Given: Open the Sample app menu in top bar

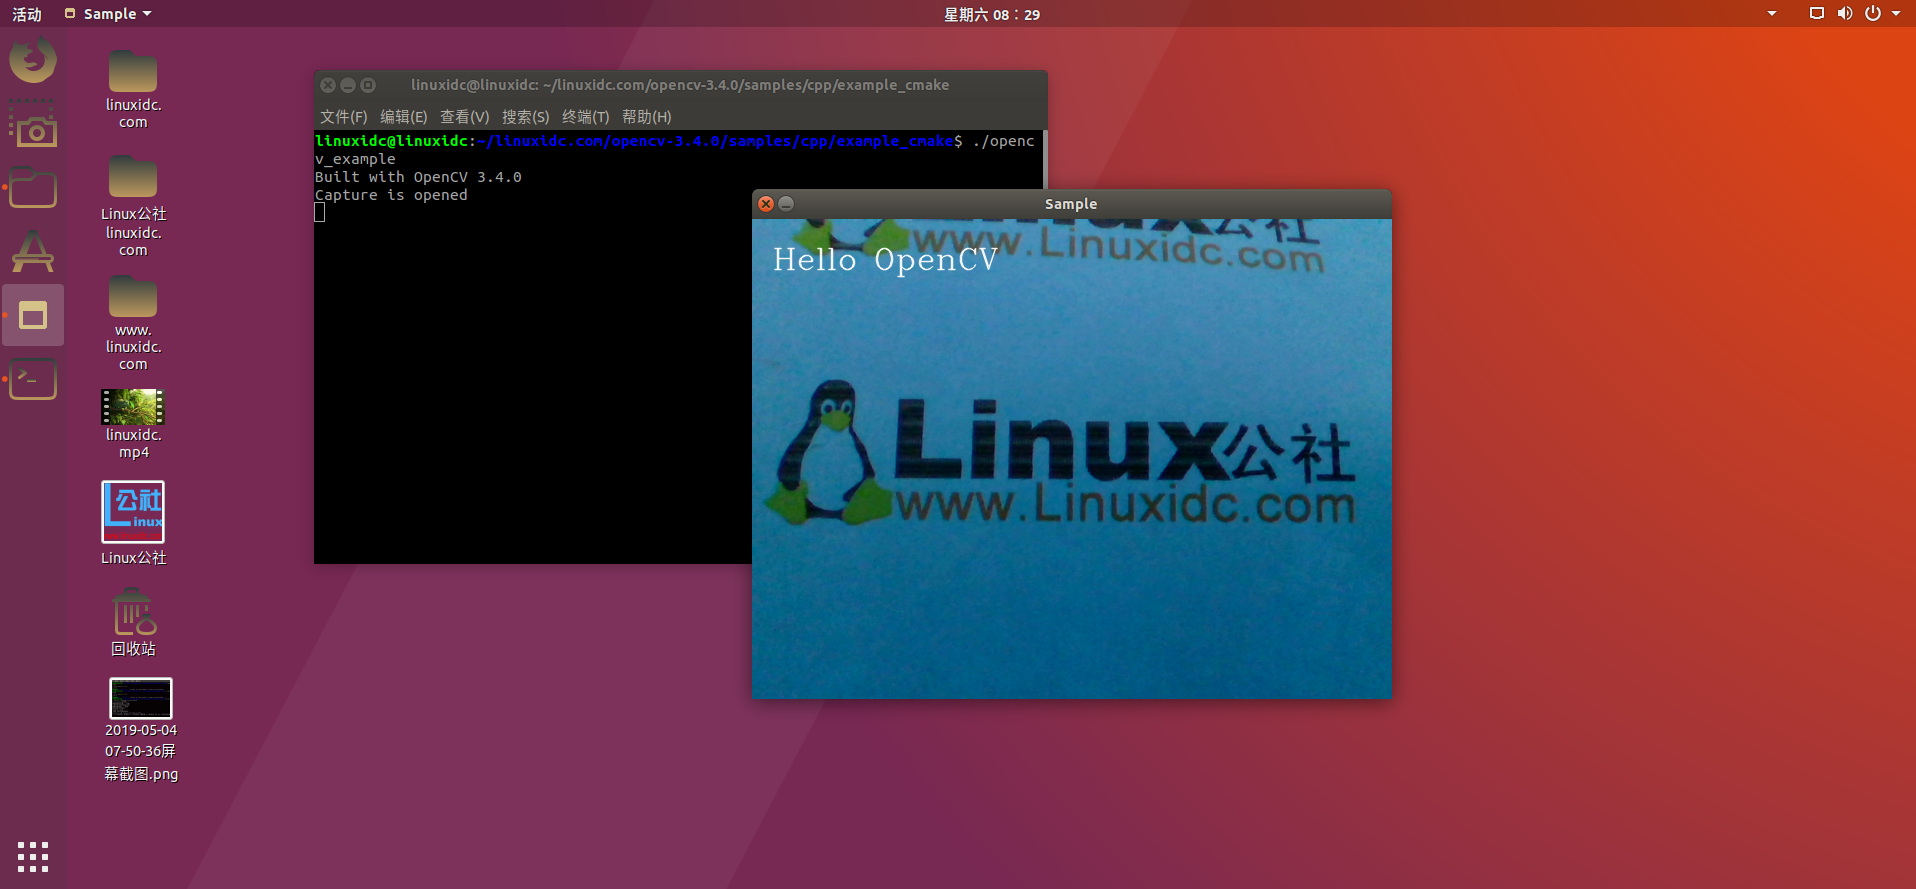Looking at the screenshot, I should tap(108, 14).
